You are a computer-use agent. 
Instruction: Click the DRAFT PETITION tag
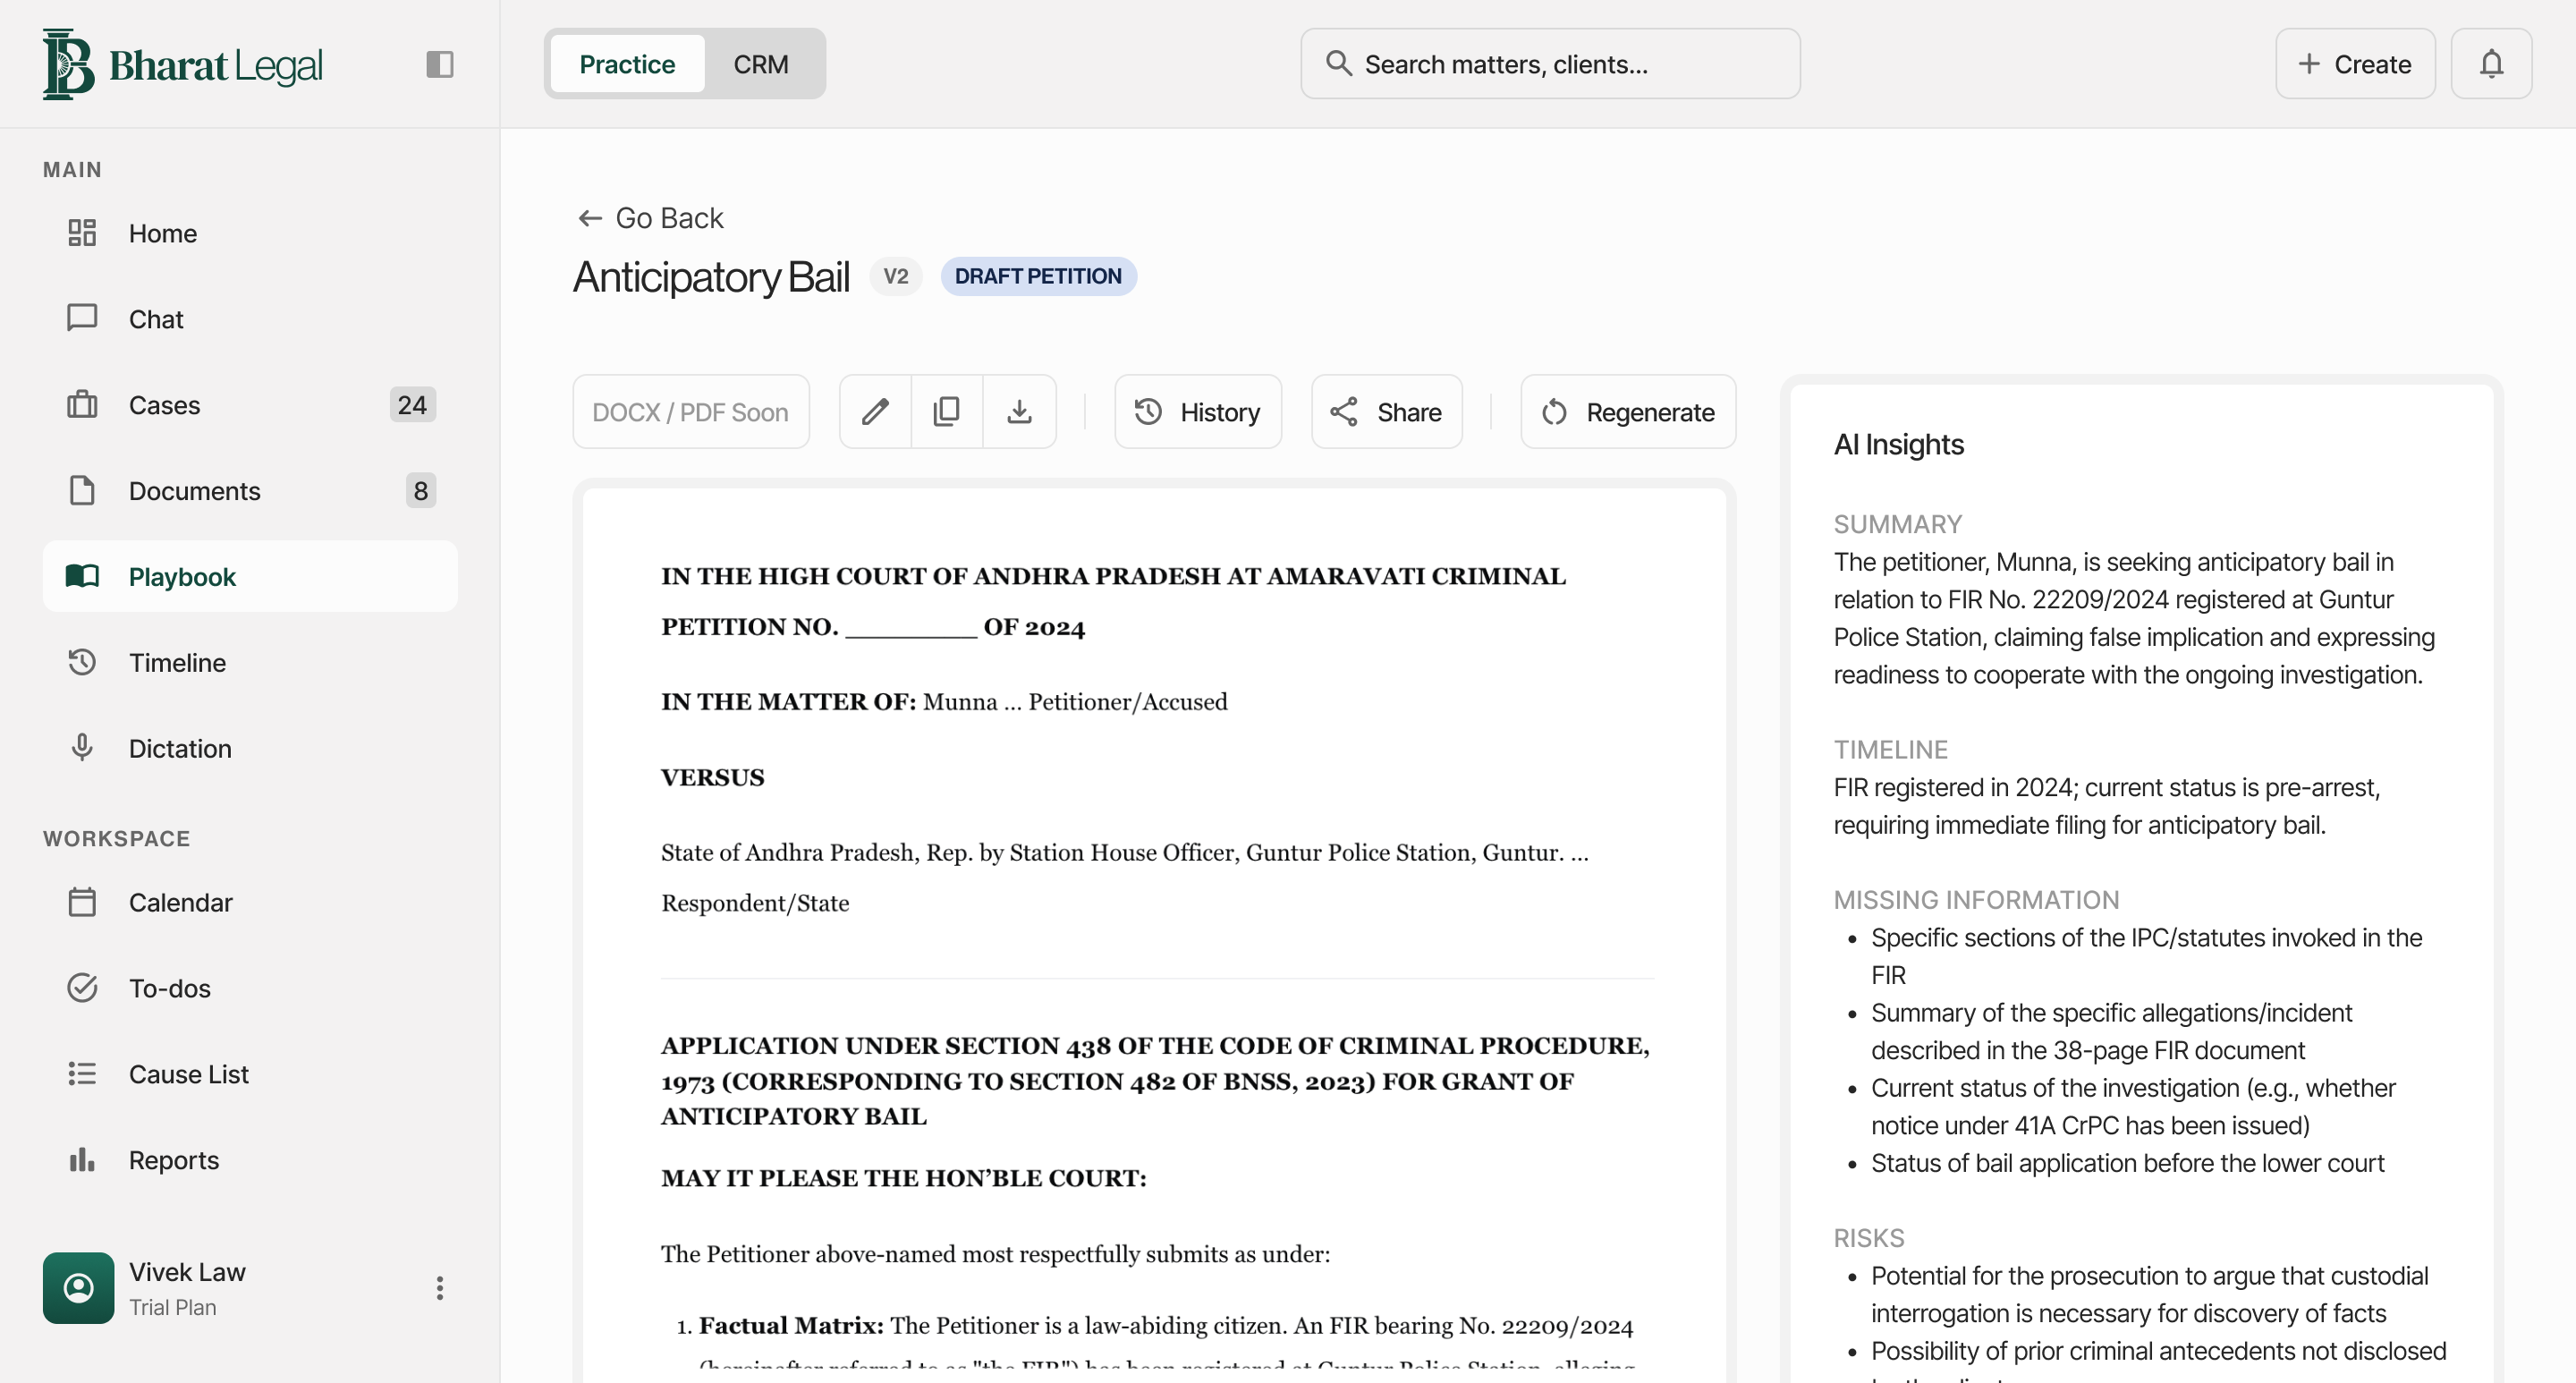point(1038,277)
